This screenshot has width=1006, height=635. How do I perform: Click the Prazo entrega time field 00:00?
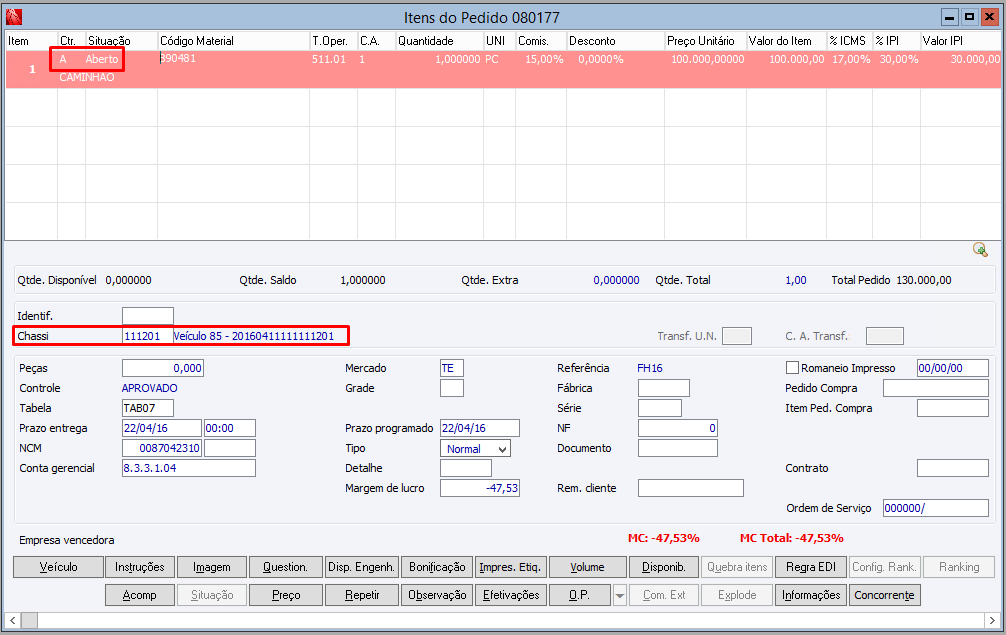[x=230, y=428]
